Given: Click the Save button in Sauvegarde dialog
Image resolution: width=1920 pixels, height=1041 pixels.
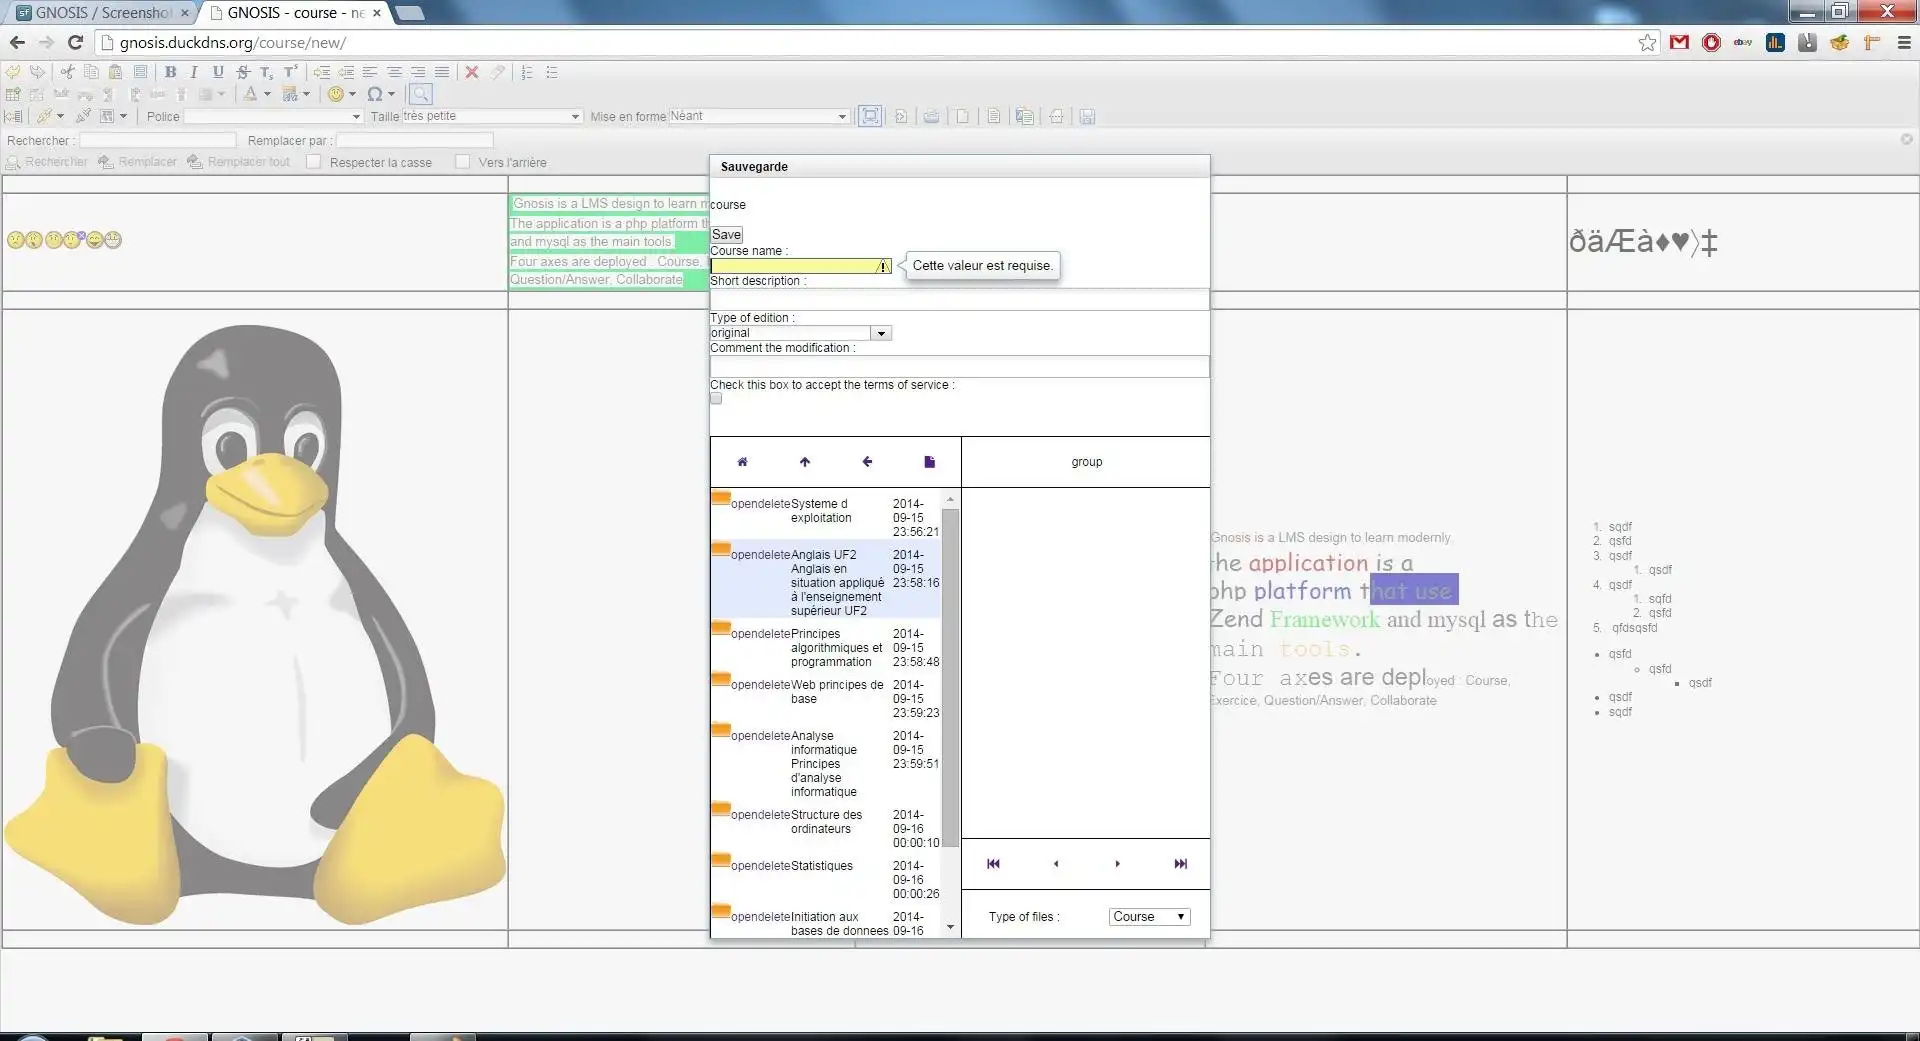Looking at the screenshot, I should pyautogui.click(x=727, y=235).
